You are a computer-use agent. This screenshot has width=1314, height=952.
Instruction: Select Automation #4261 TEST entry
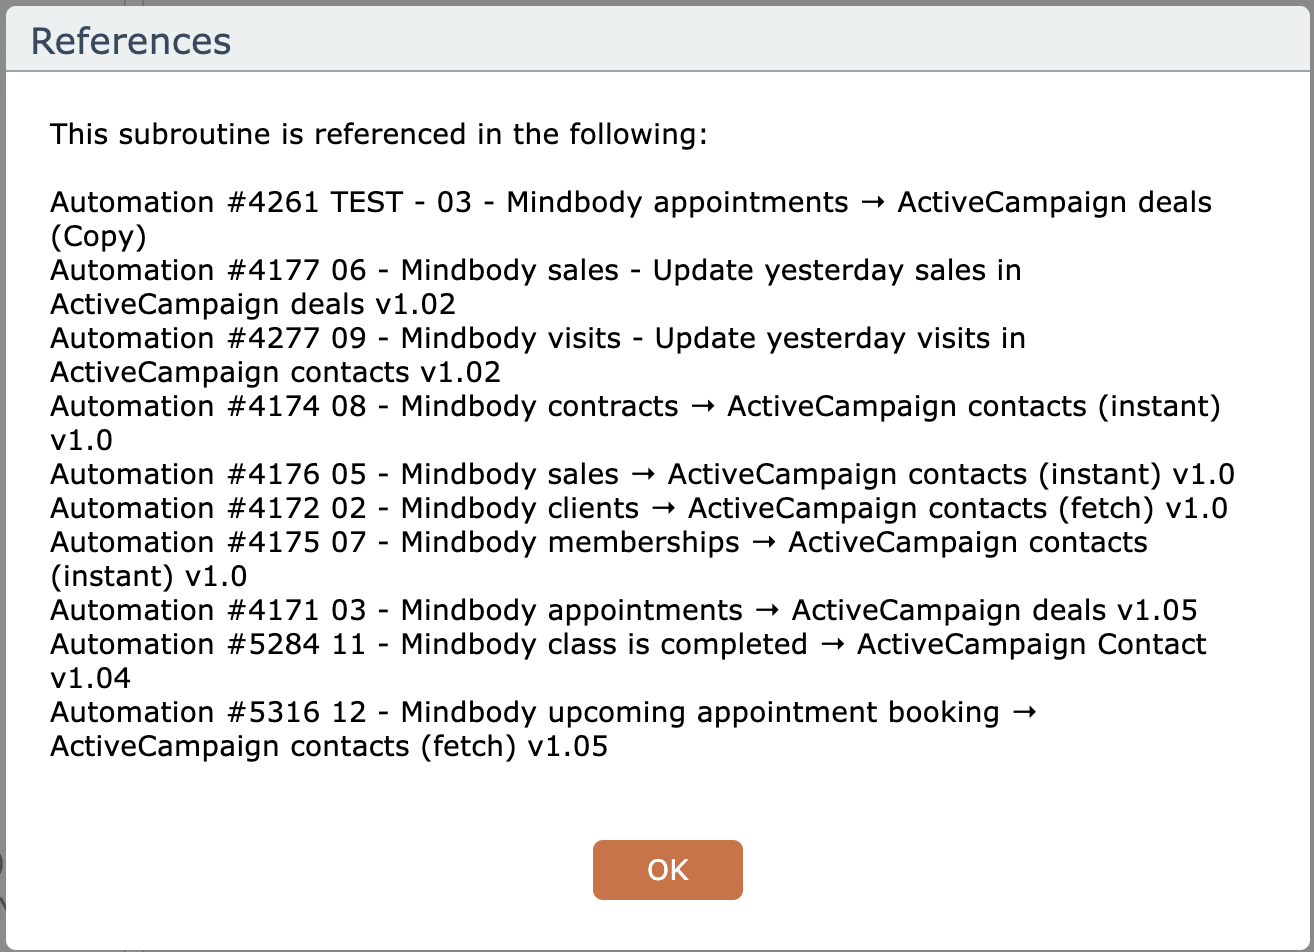(x=630, y=203)
